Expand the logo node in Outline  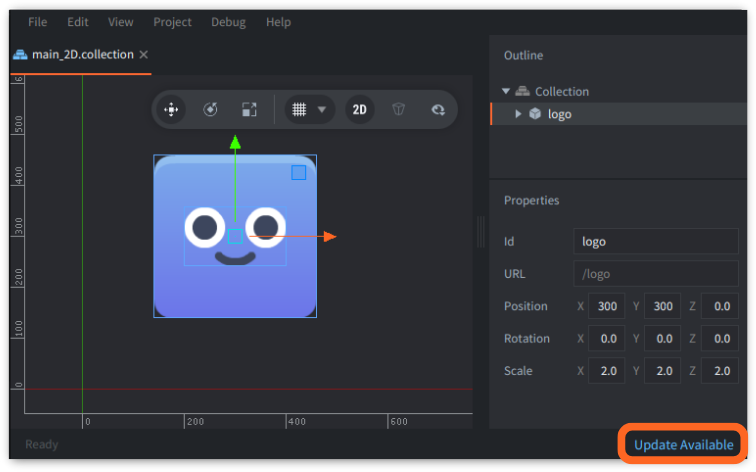click(518, 114)
